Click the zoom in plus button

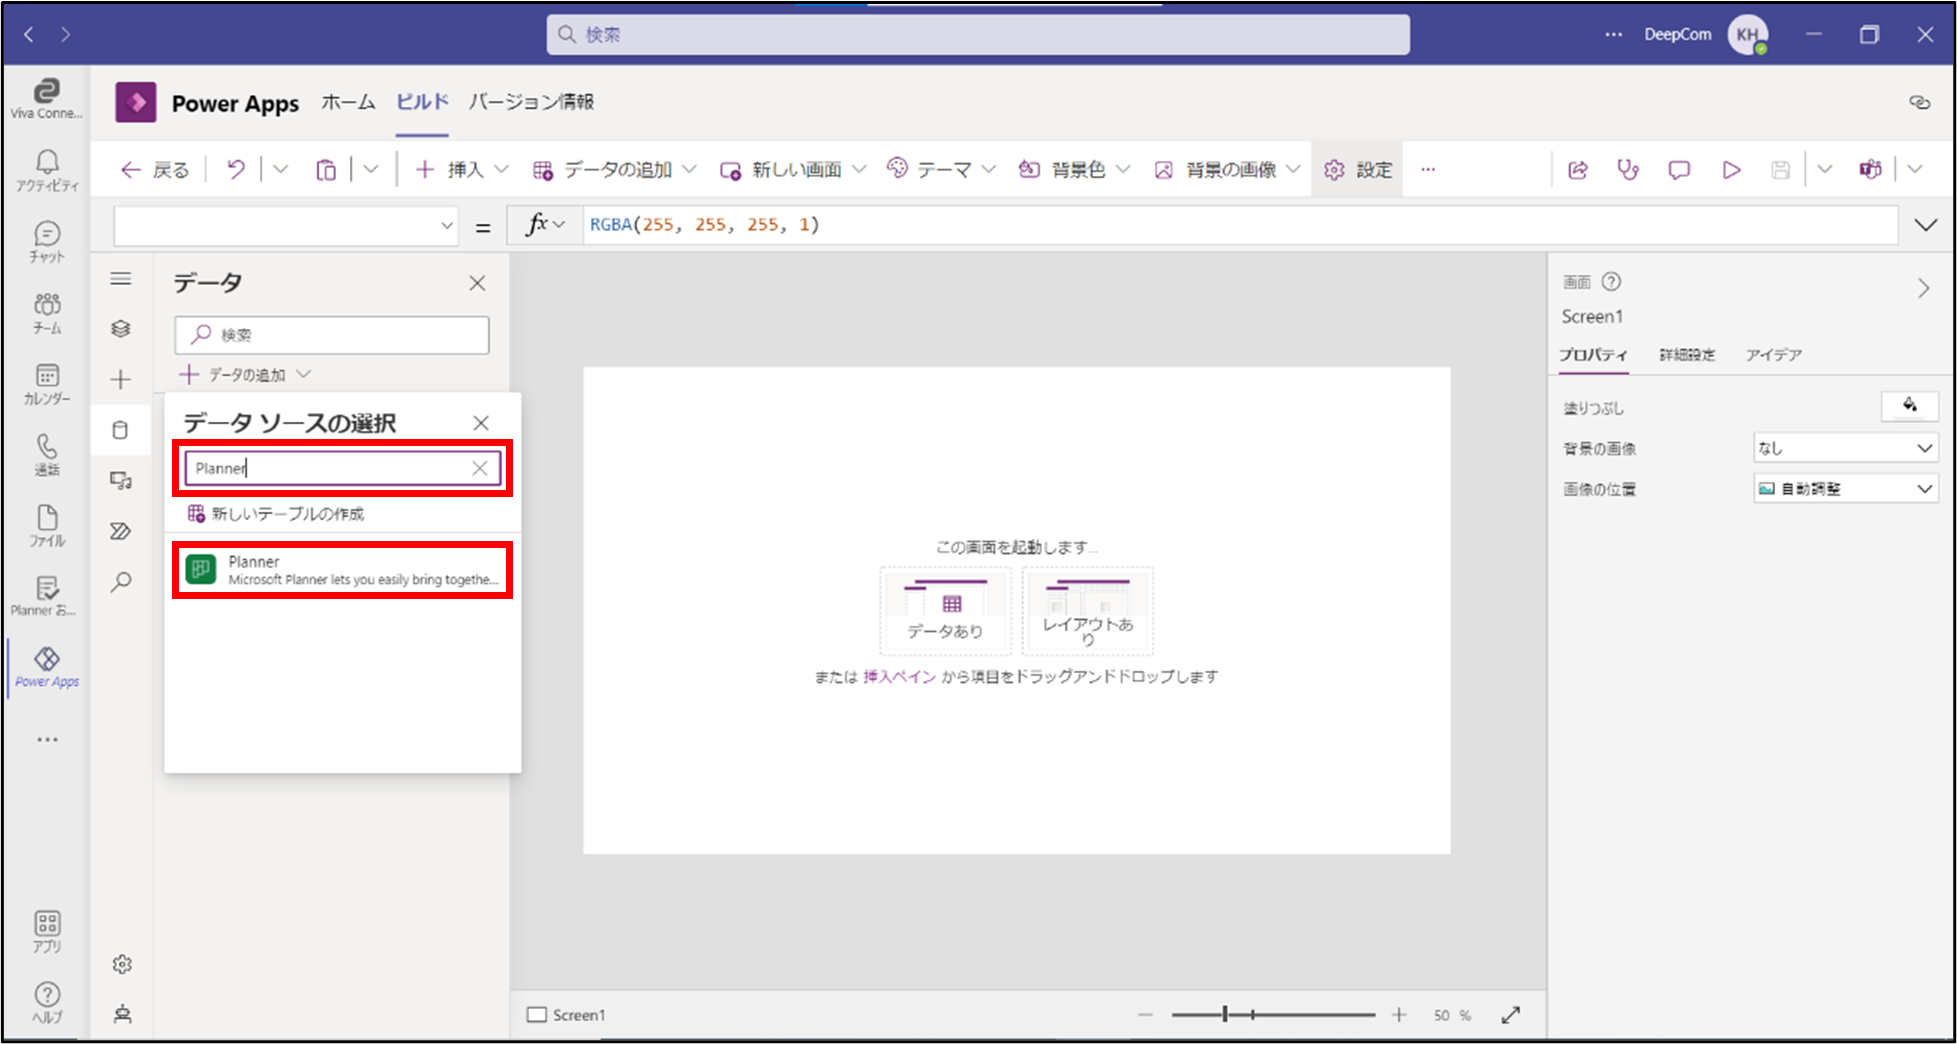[x=1399, y=1015]
